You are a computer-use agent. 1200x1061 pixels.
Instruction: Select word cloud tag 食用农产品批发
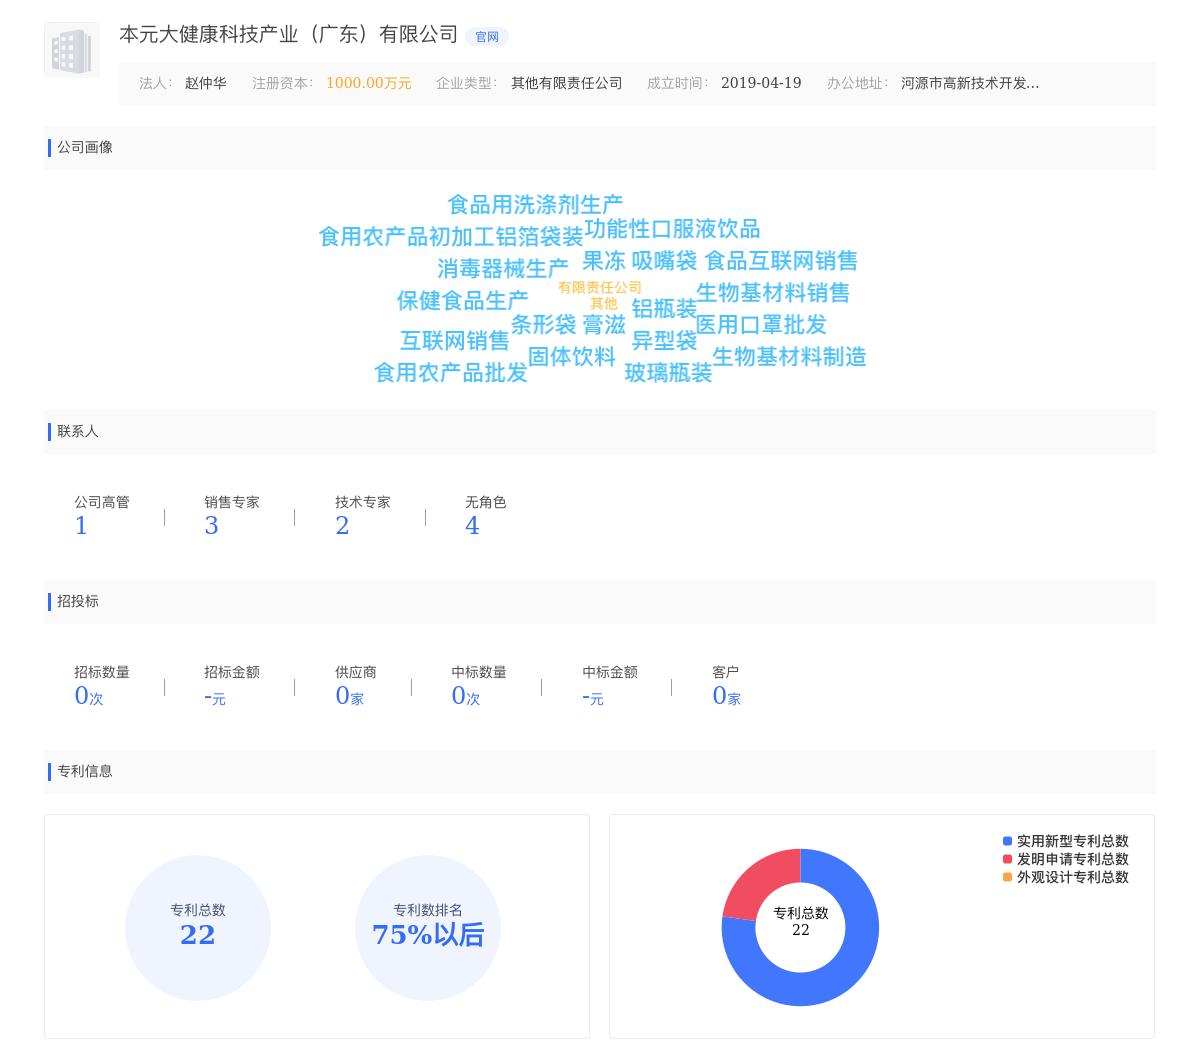pyautogui.click(x=451, y=373)
